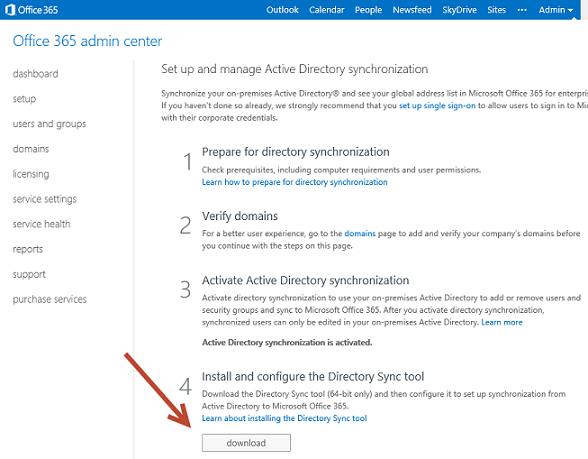Open People in the top navigation
The height and width of the screenshot is (459, 588).
(x=368, y=10)
